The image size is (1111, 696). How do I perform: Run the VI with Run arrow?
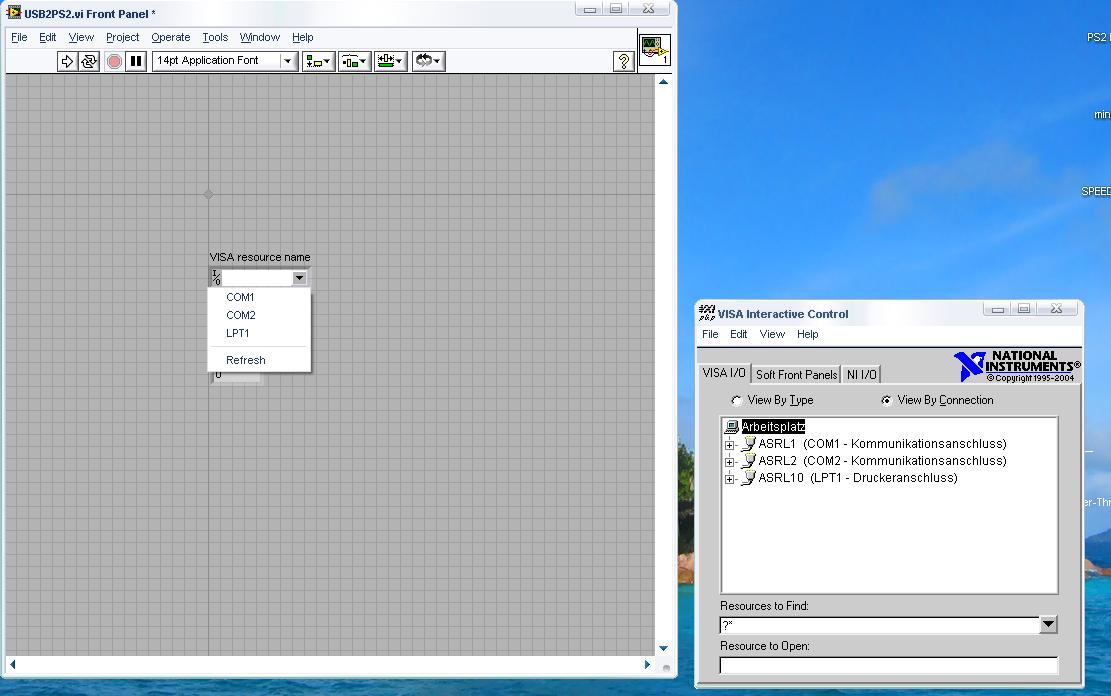tap(67, 61)
